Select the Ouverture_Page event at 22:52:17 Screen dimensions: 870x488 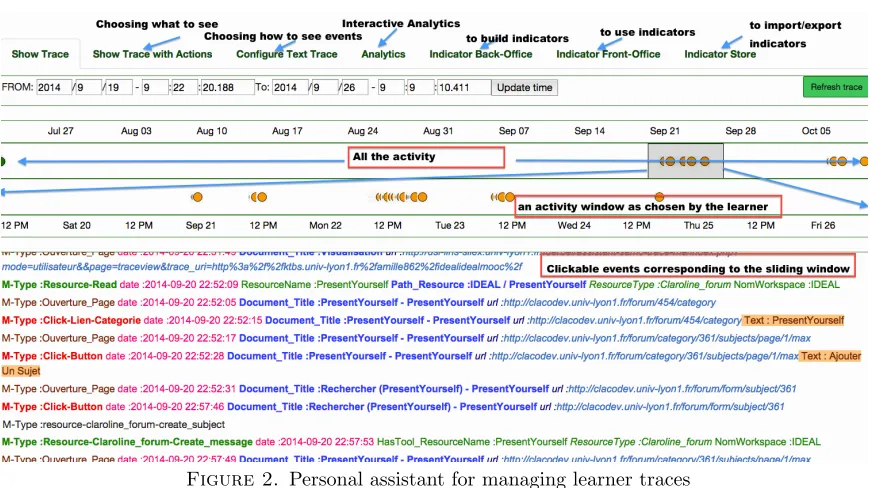click(x=406, y=338)
